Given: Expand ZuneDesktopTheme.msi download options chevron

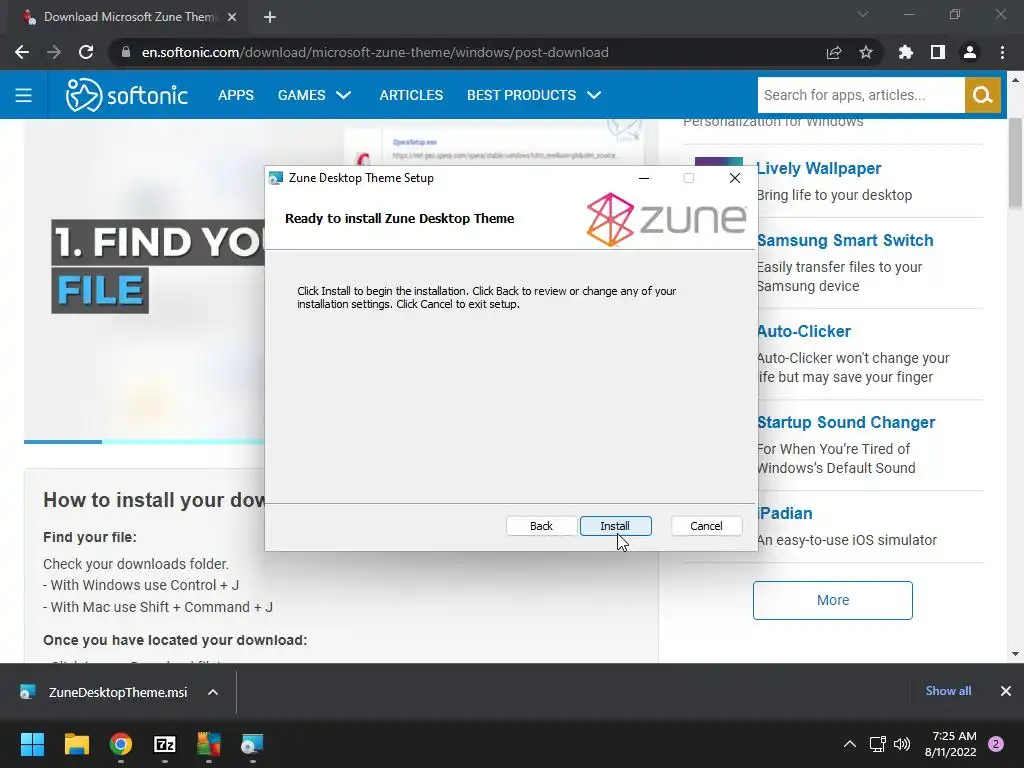Looking at the screenshot, I should (213, 692).
